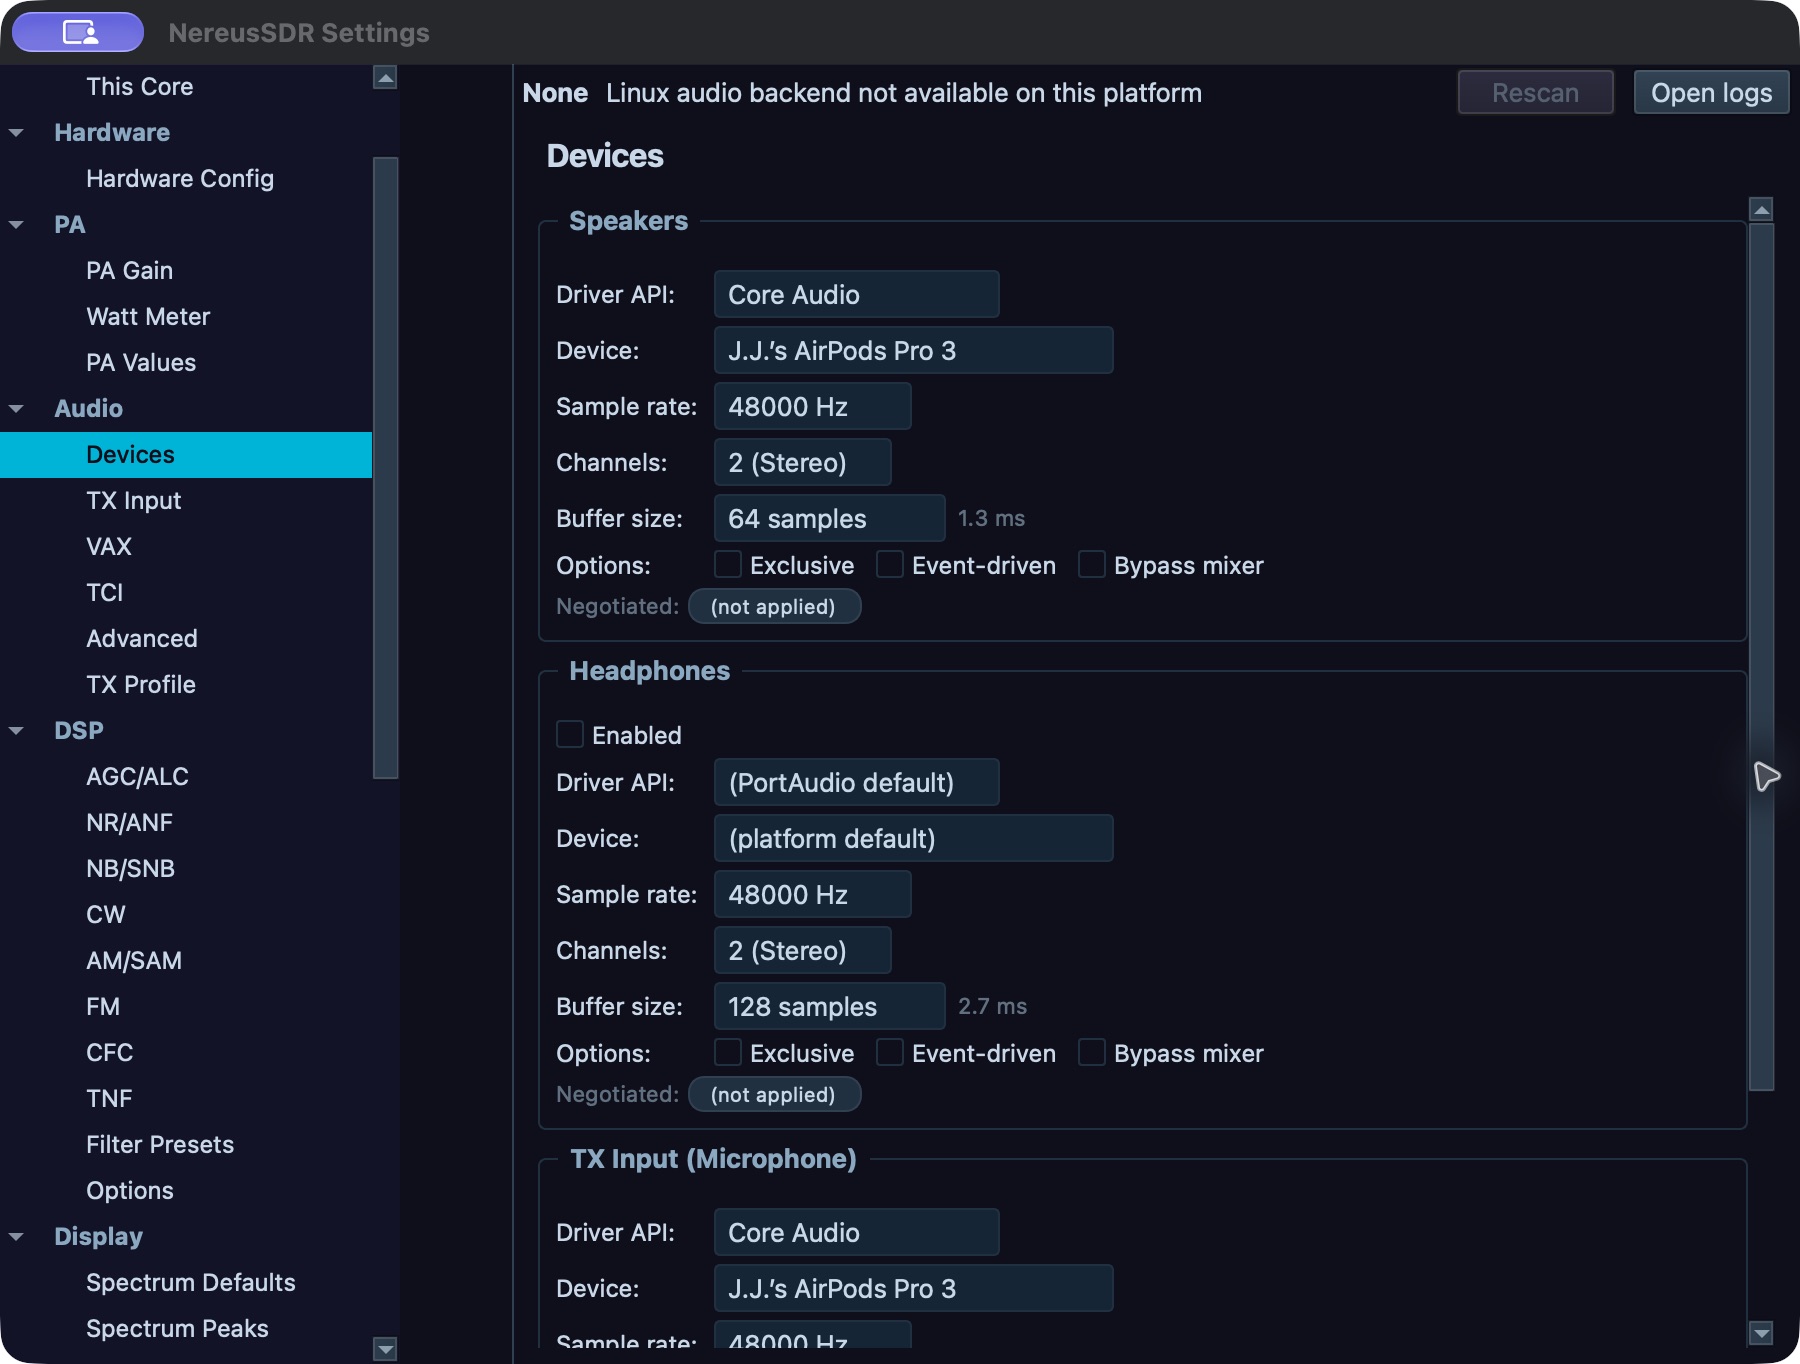Click sidebar scroll-down arrow
Screen dimensions: 1800x1364
[x=385, y=1349]
